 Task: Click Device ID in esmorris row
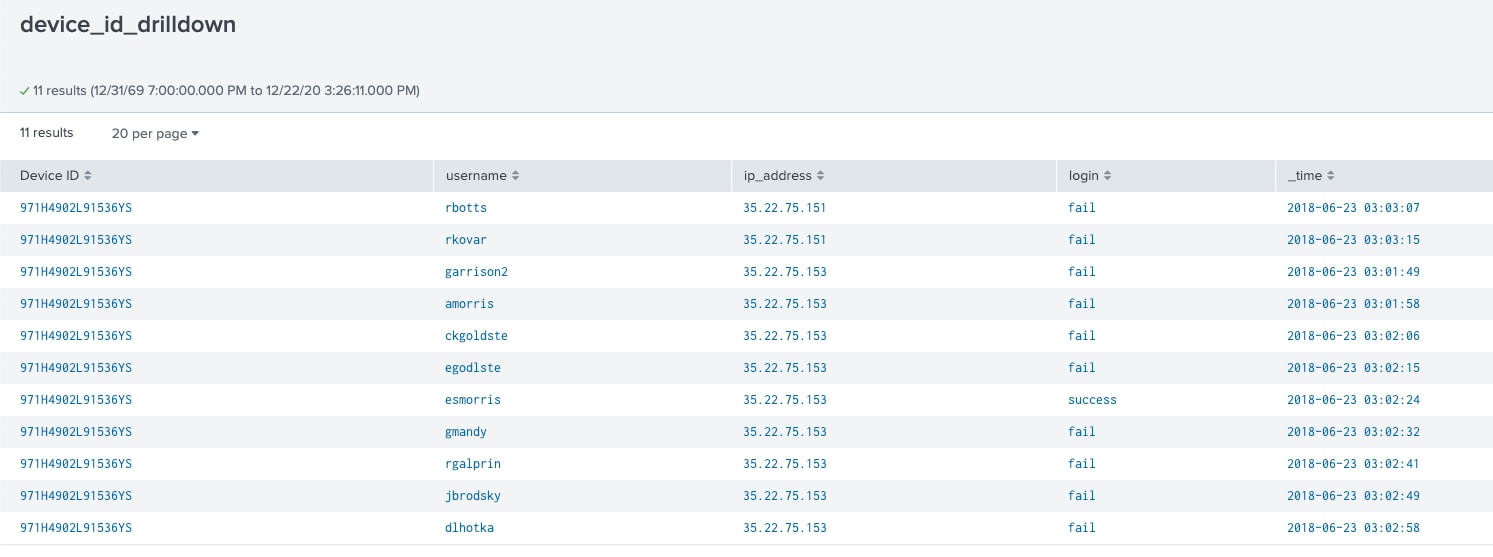(76, 400)
